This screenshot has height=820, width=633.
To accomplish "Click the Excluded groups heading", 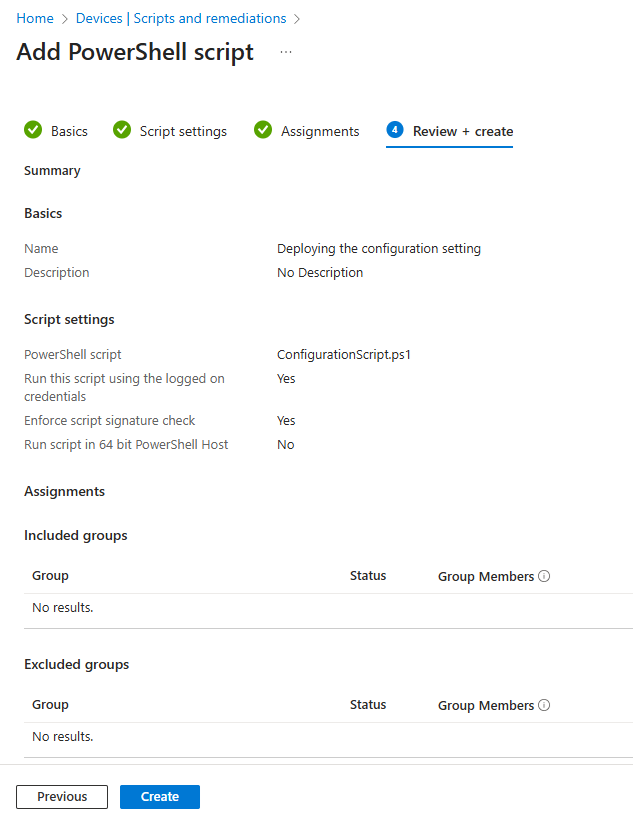I will 76,664.
